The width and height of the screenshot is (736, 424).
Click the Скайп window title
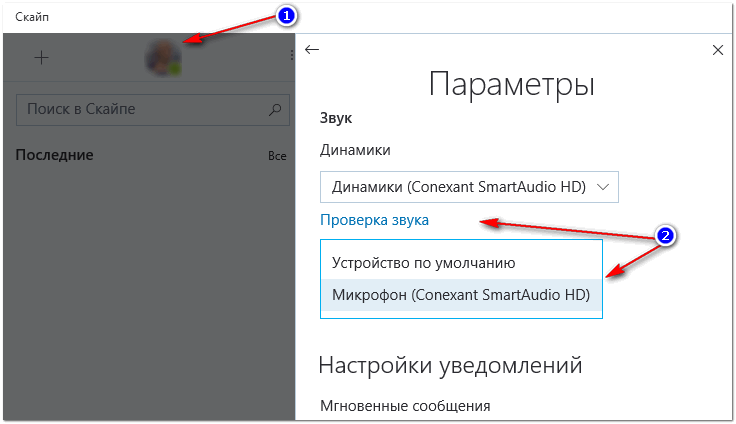pos(31,17)
